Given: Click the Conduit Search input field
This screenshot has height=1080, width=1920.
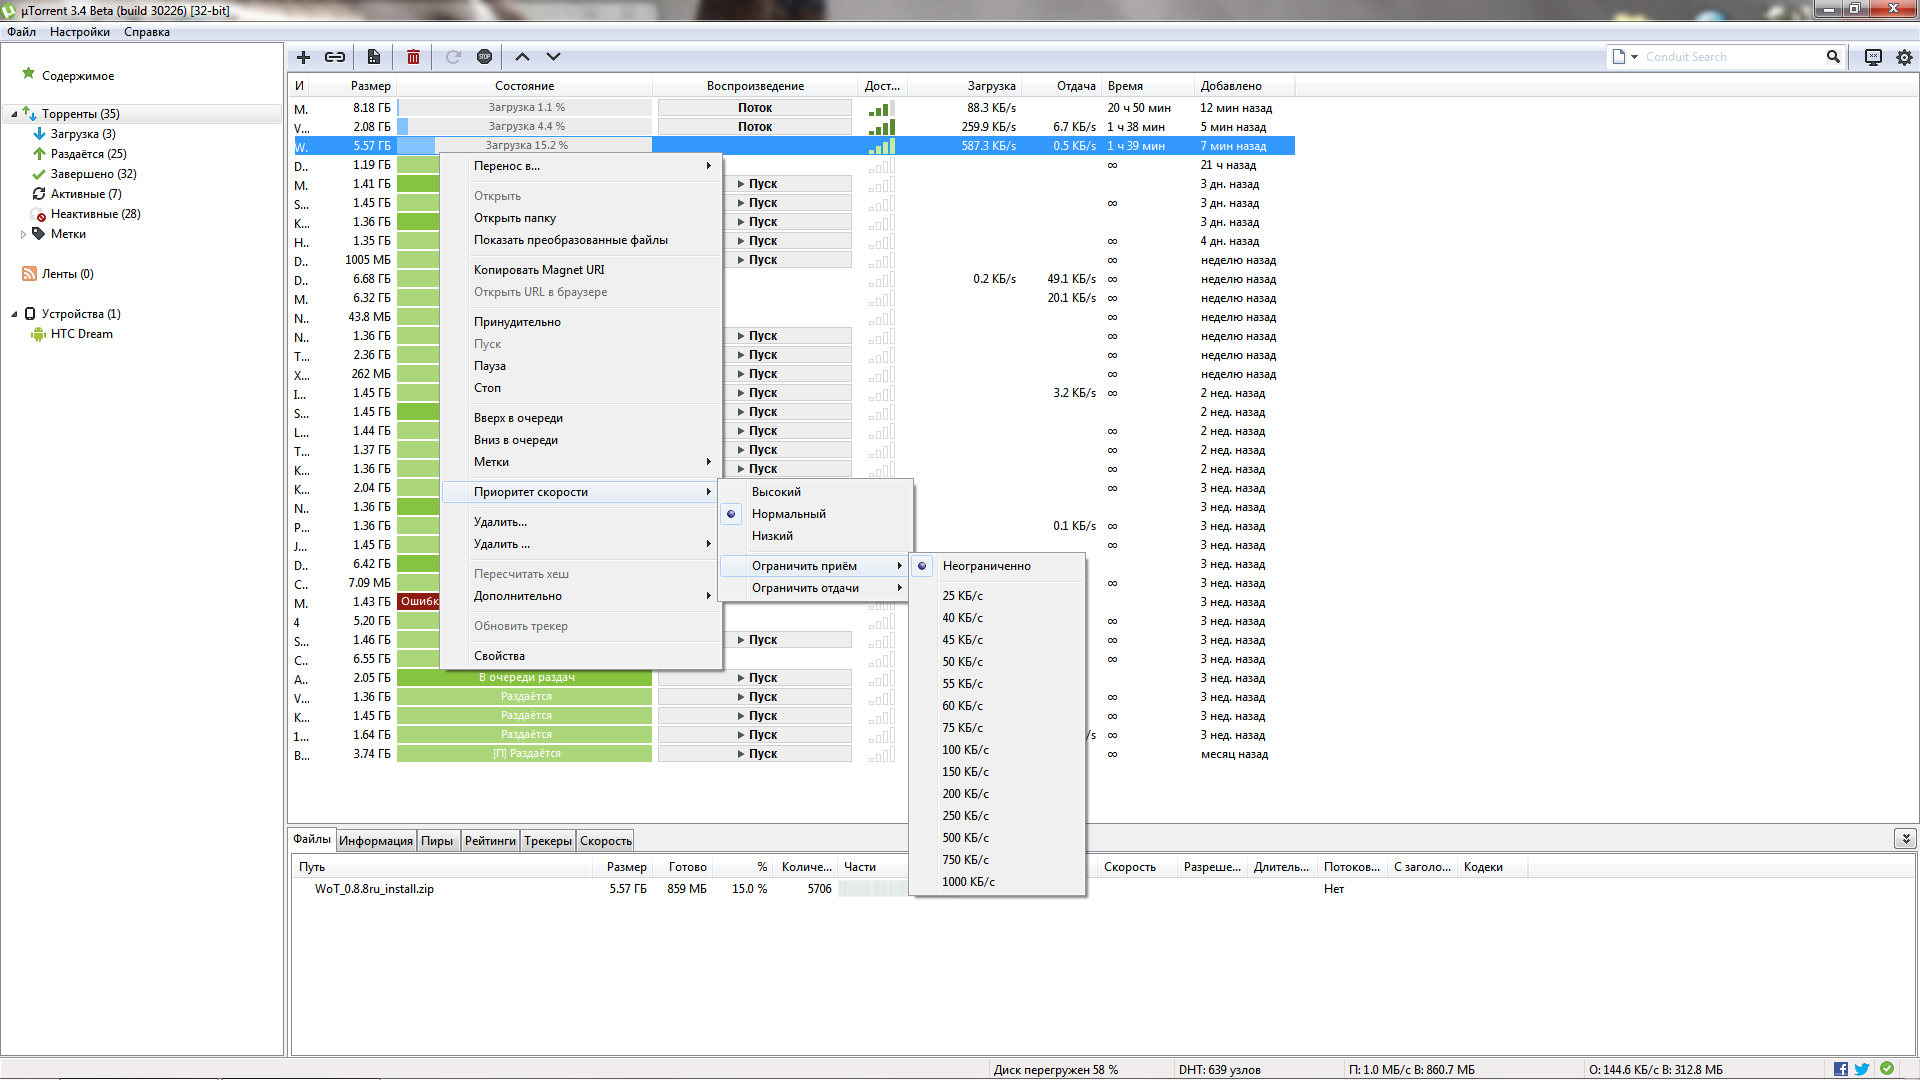Looking at the screenshot, I should [x=1732, y=57].
